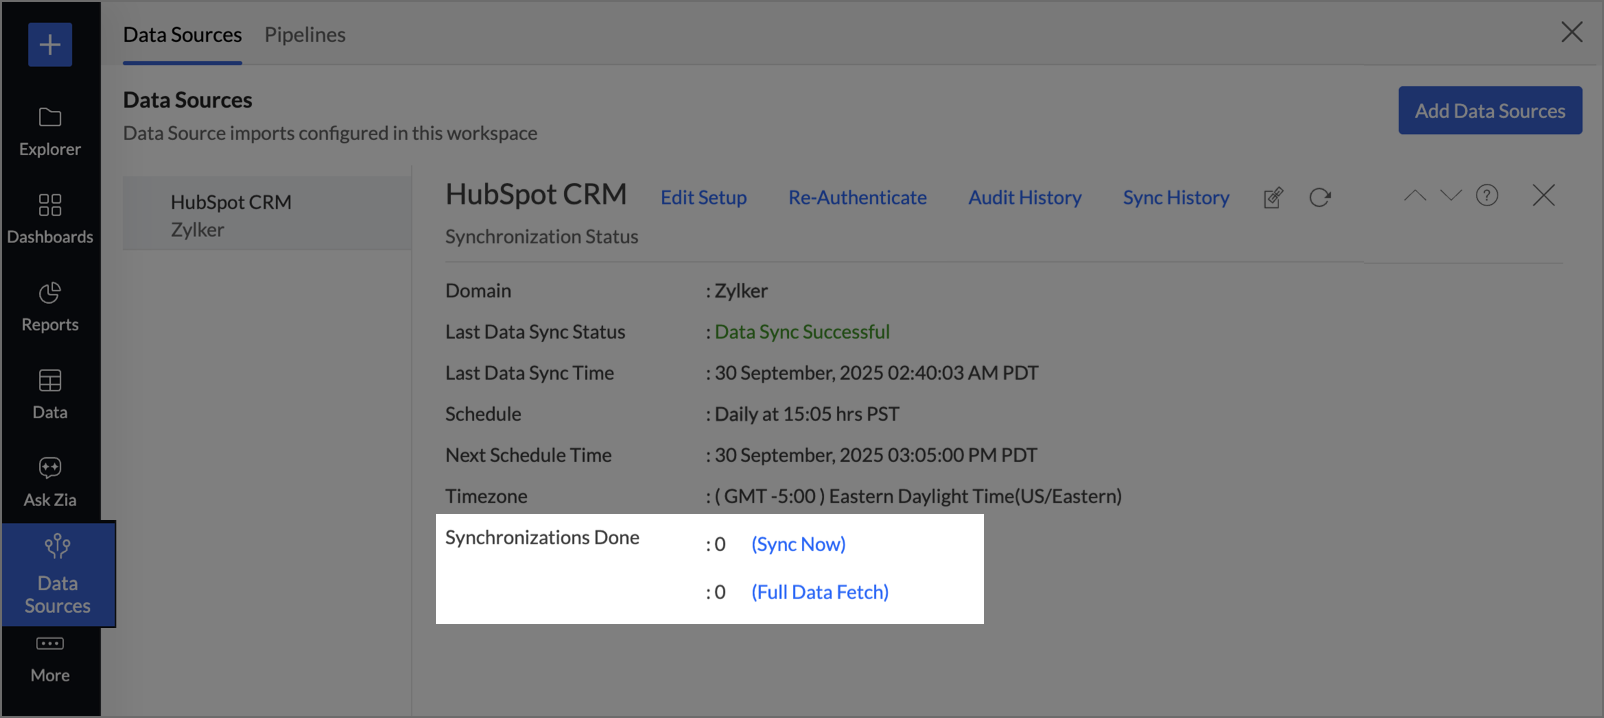Click the Add Data Sources button
This screenshot has height=718, width=1604.
(x=1489, y=111)
